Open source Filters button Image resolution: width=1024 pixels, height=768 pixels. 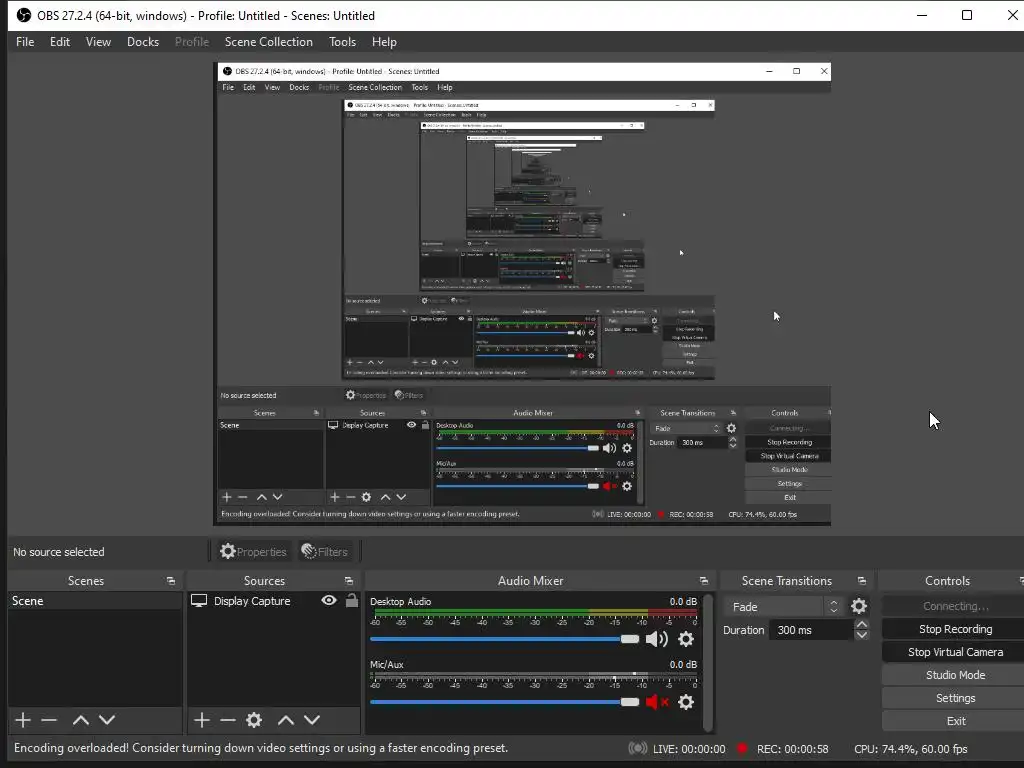pyautogui.click(x=324, y=552)
